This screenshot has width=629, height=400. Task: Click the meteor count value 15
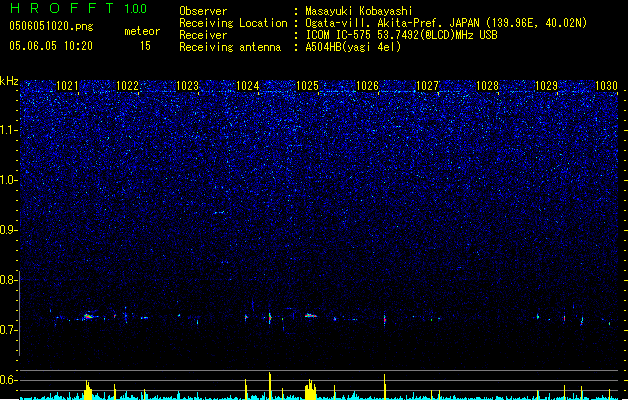point(145,46)
